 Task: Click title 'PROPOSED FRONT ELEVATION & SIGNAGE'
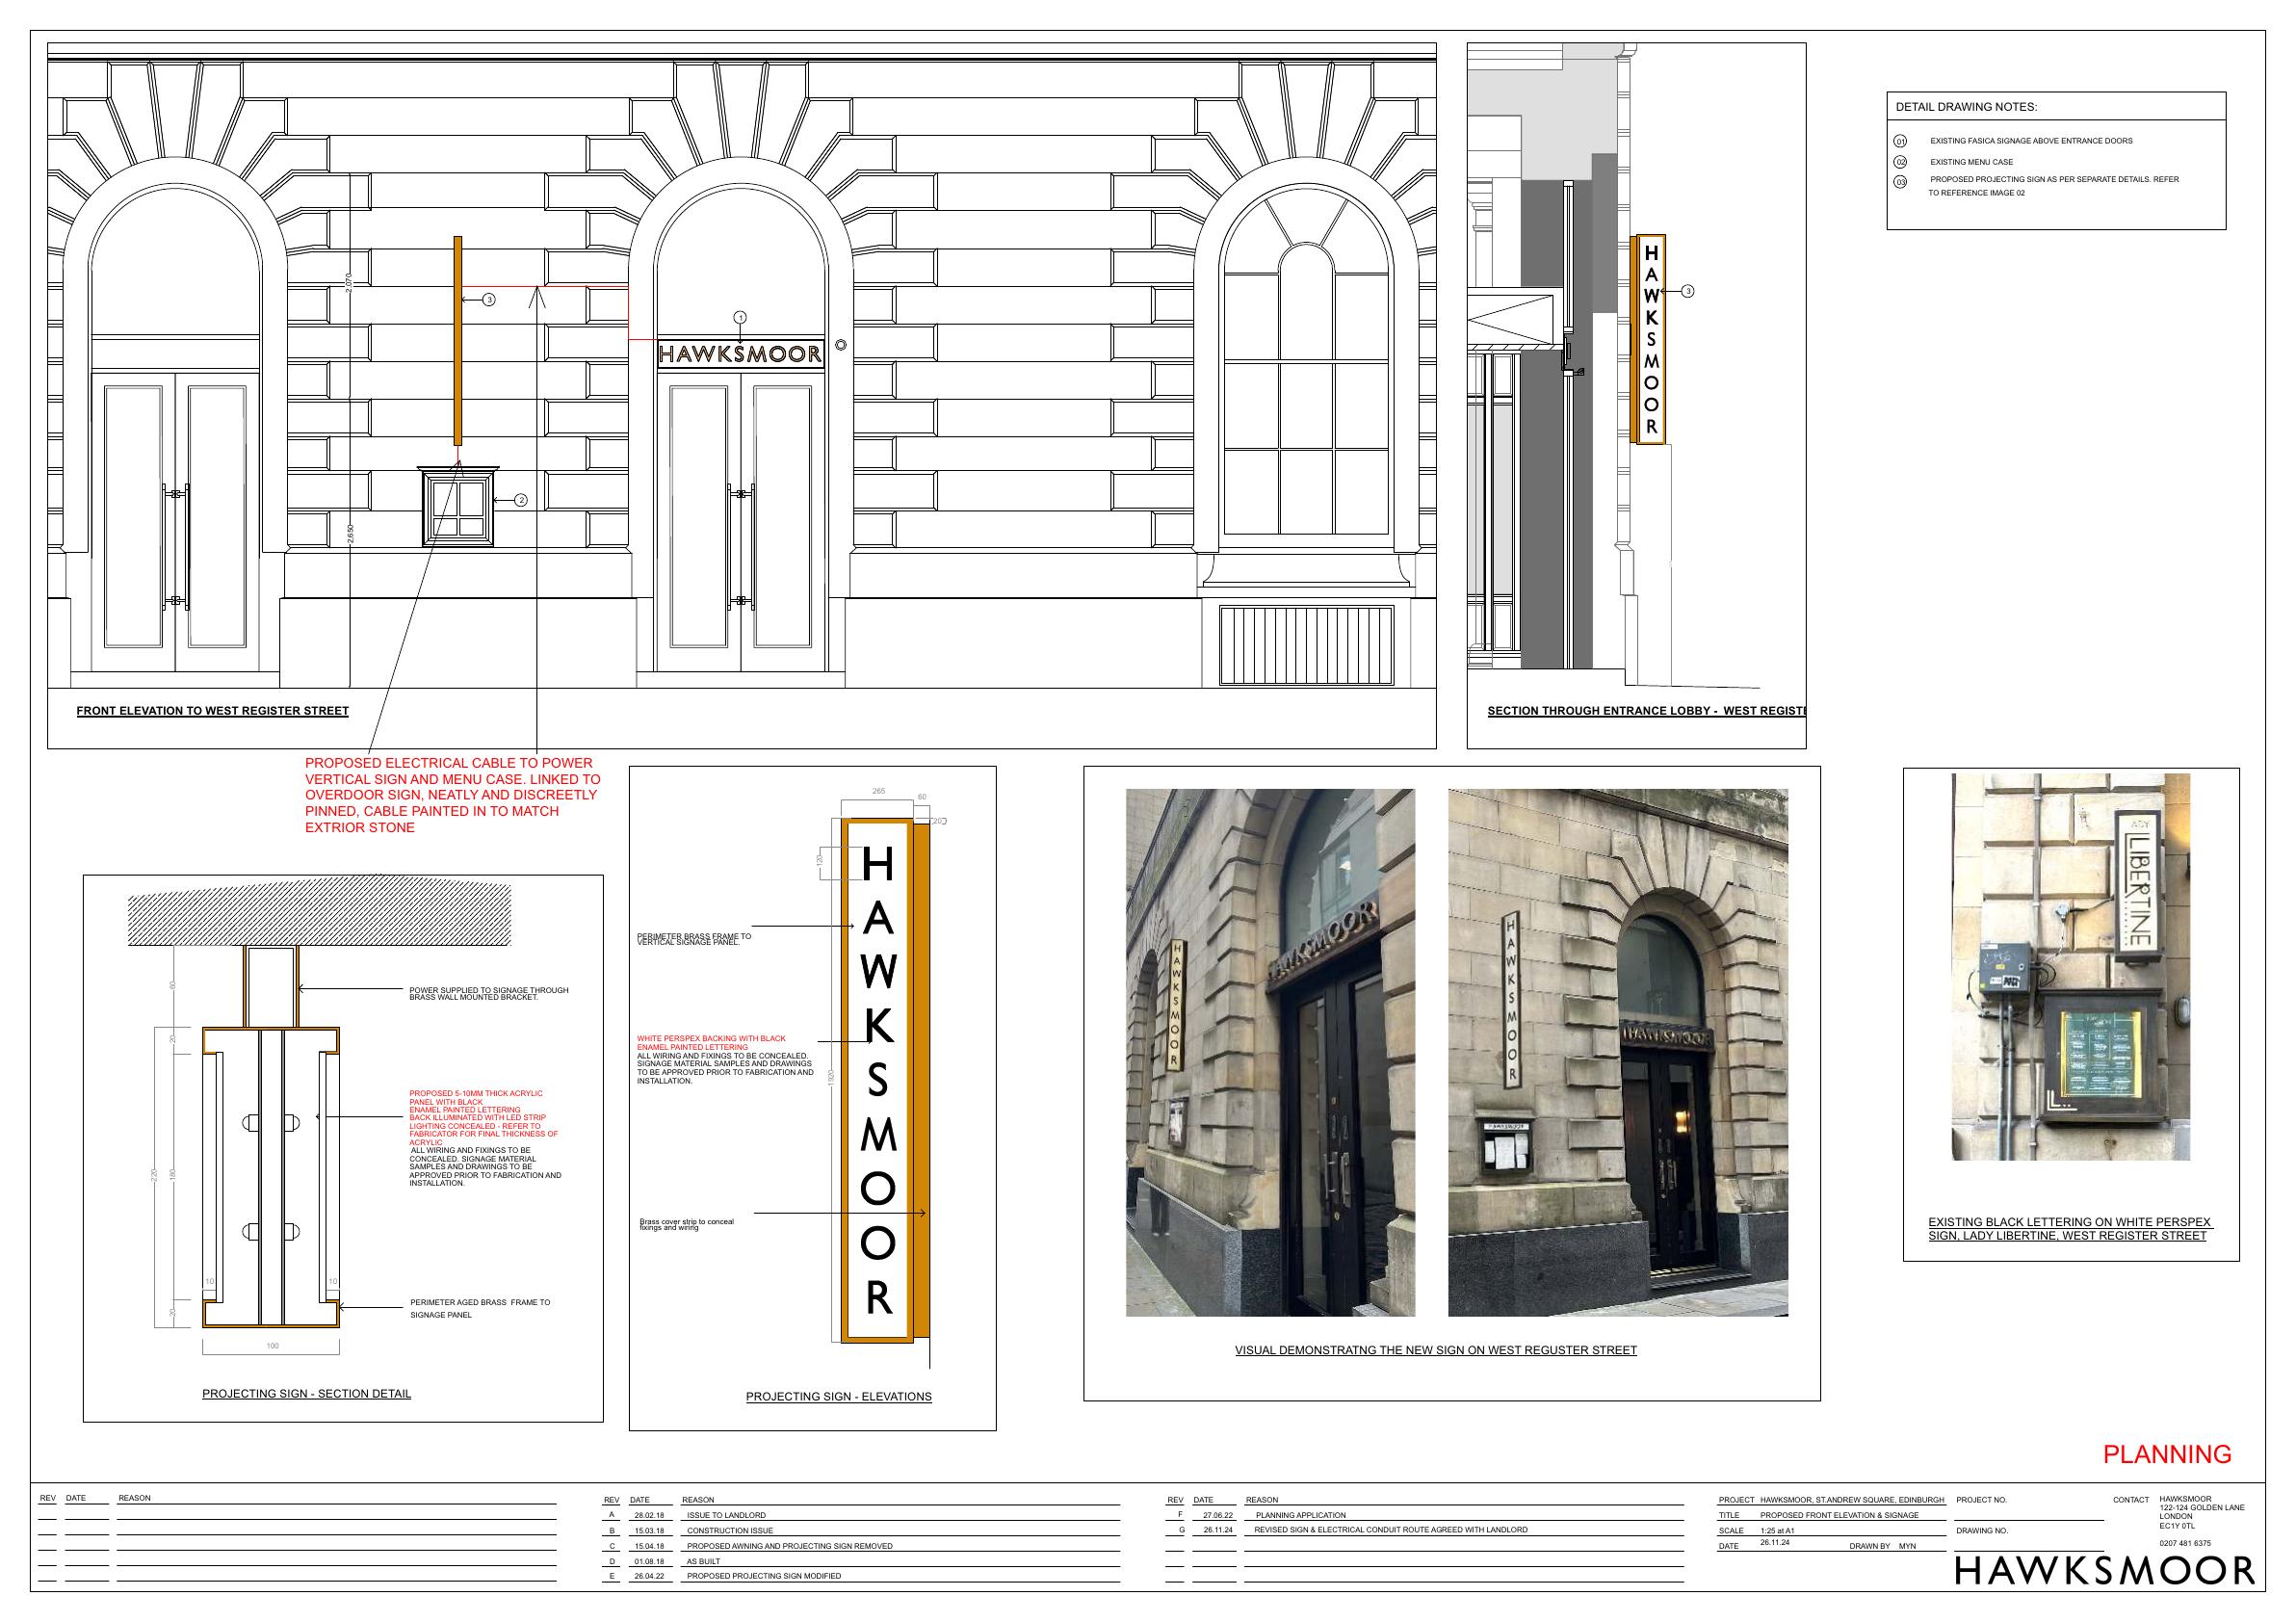tap(1839, 1515)
